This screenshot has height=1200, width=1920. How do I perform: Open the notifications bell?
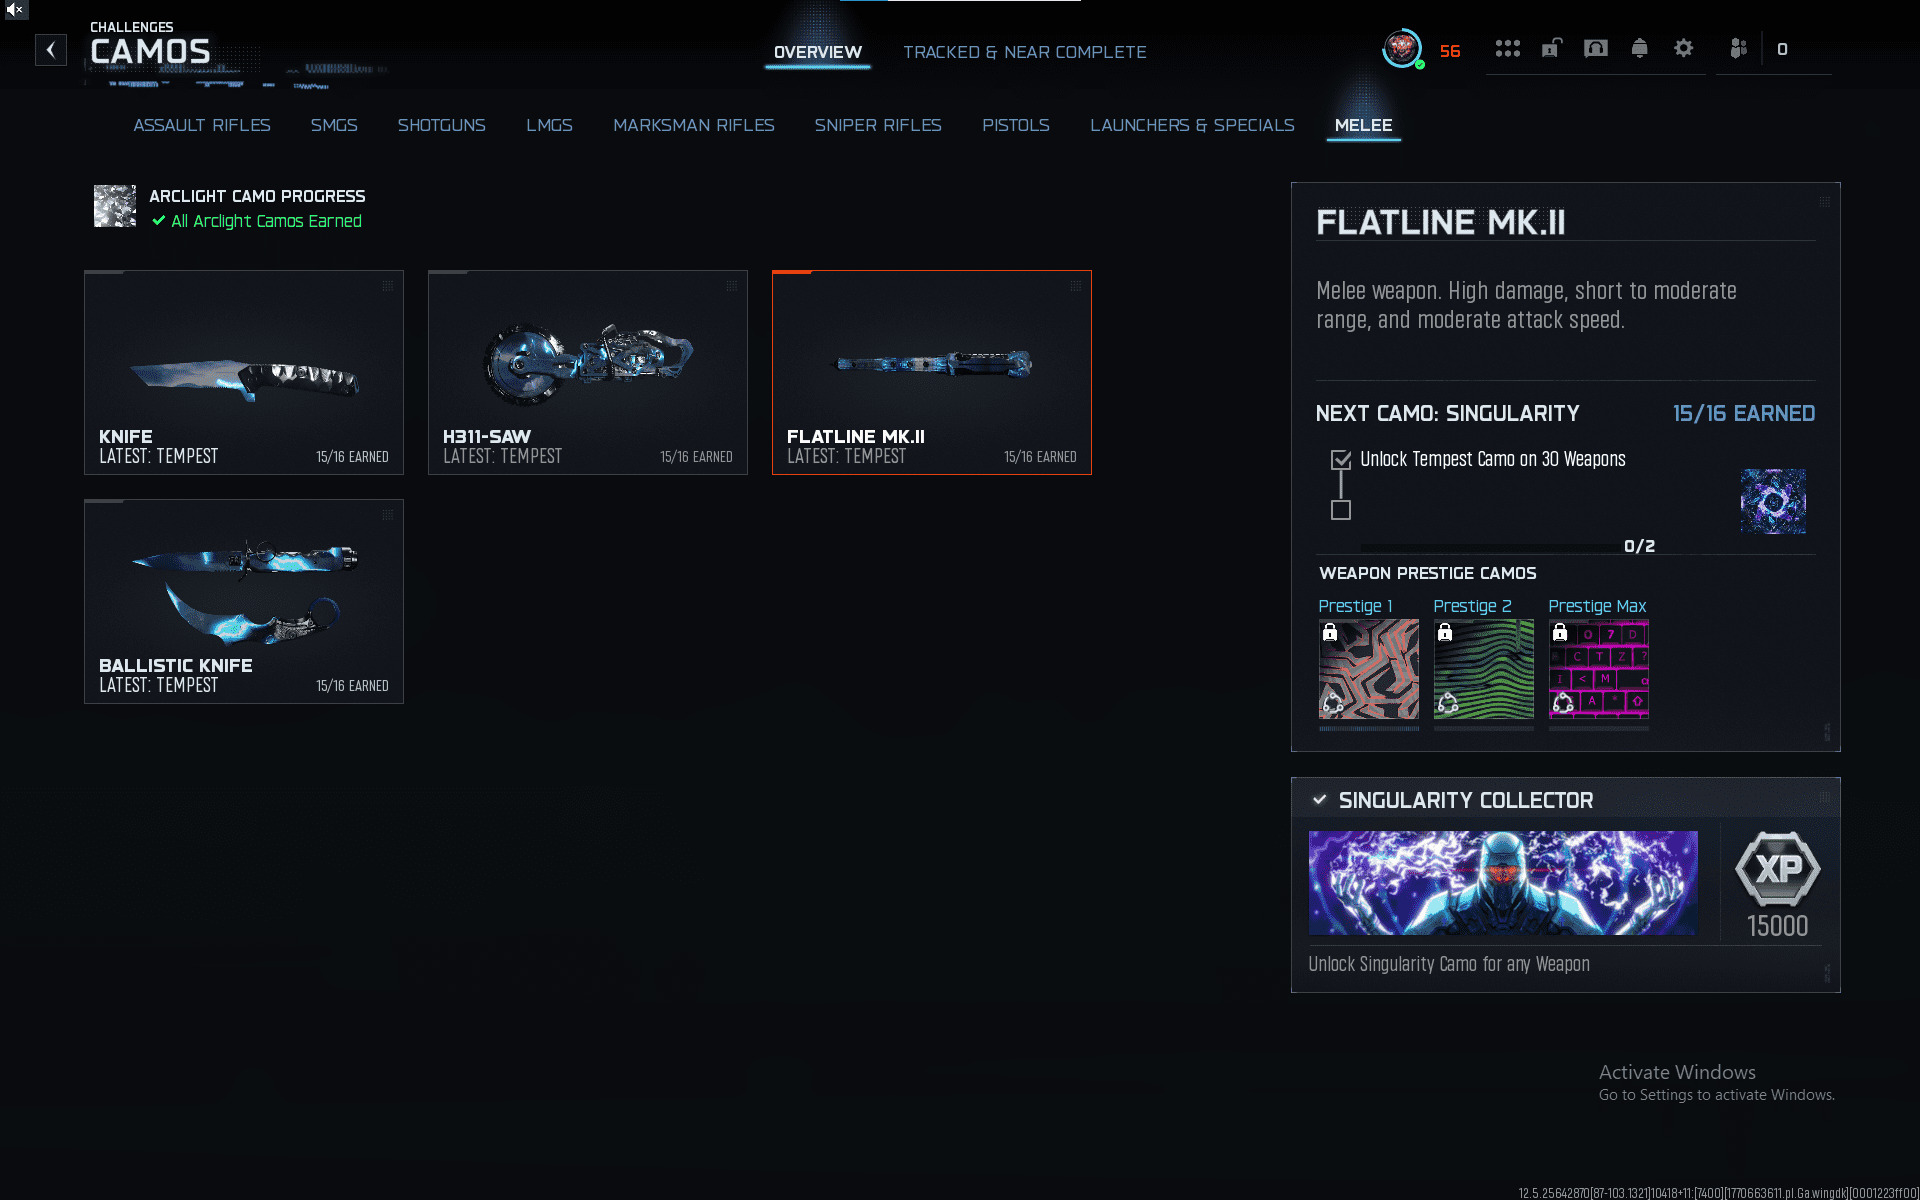pyautogui.click(x=1639, y=48)
